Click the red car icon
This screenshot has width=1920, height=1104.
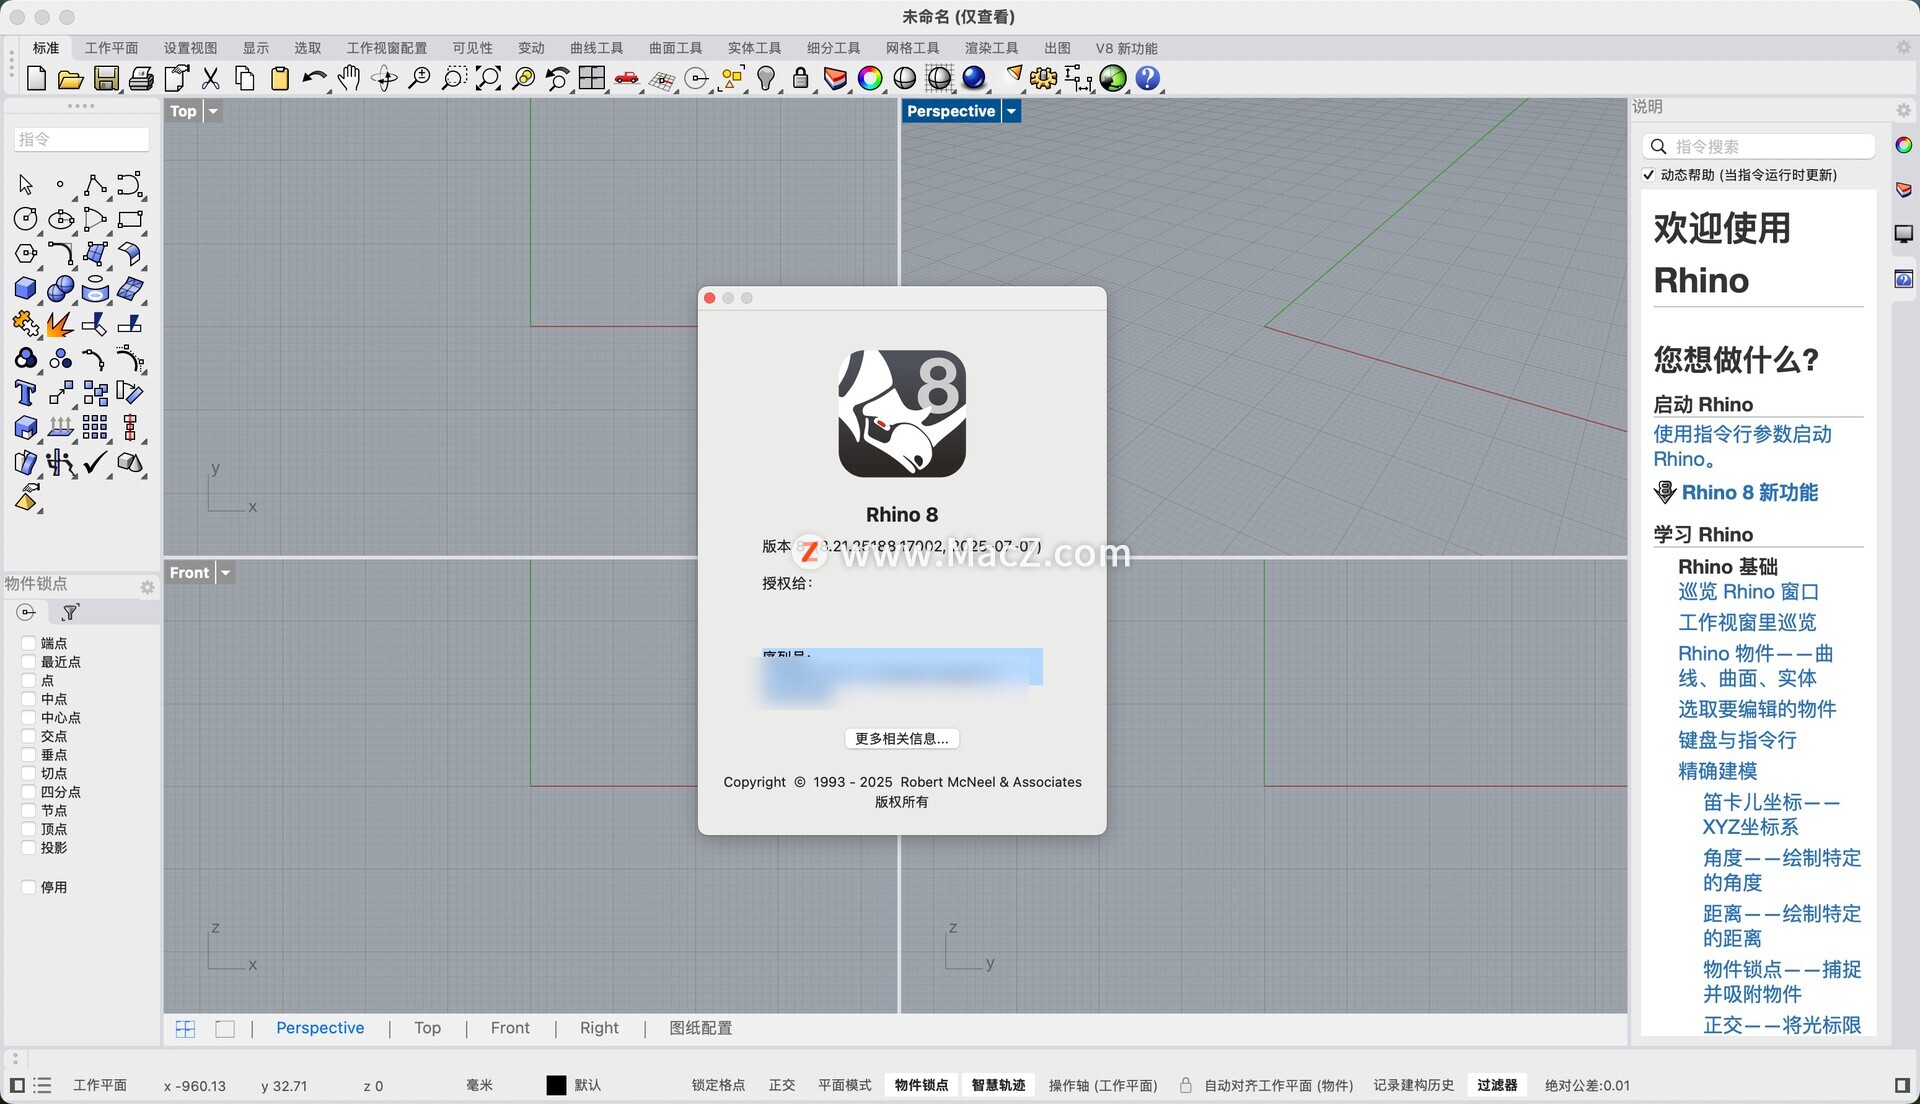(x=627, y=78)
